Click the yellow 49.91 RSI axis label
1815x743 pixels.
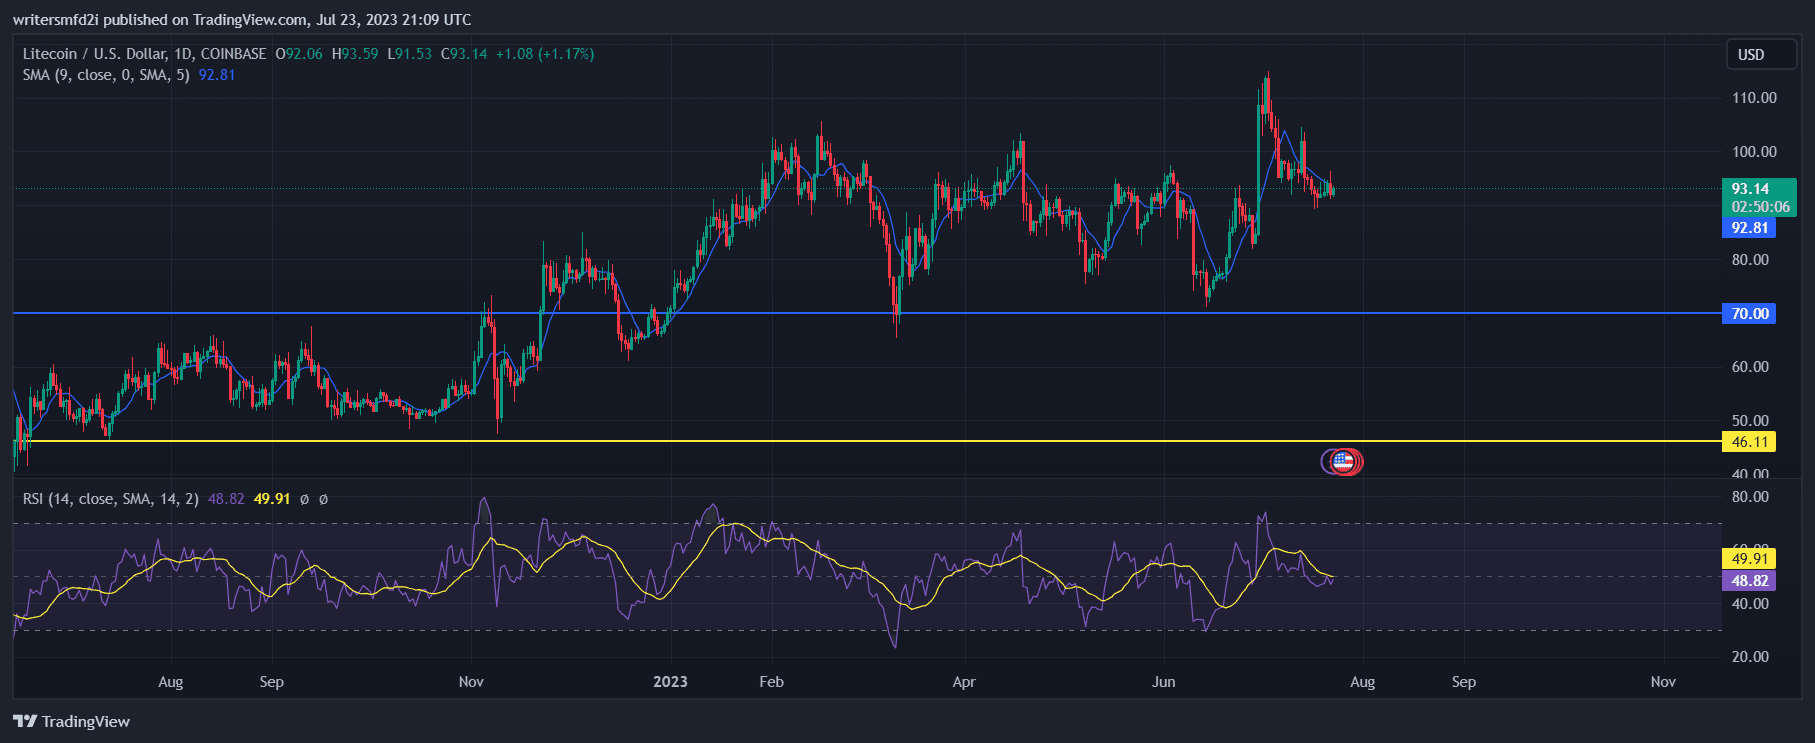tap(1748, 559)
